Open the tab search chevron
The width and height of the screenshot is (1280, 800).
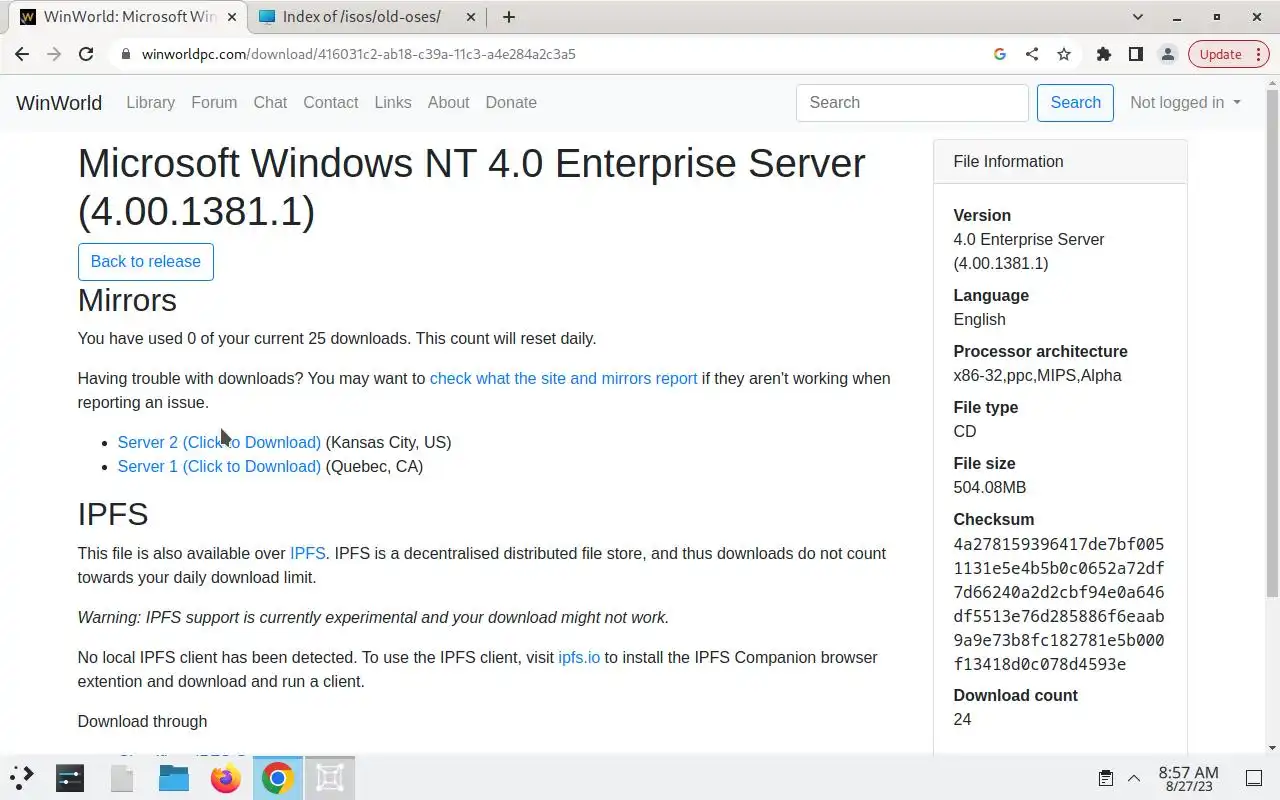click(x=1137, y=17)
